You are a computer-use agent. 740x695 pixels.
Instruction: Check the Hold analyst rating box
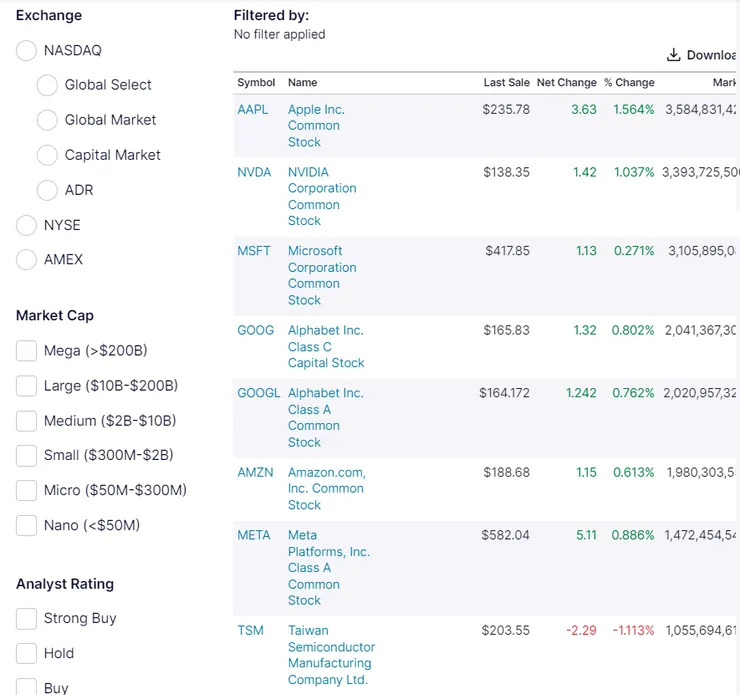click(x=27, y=654)
